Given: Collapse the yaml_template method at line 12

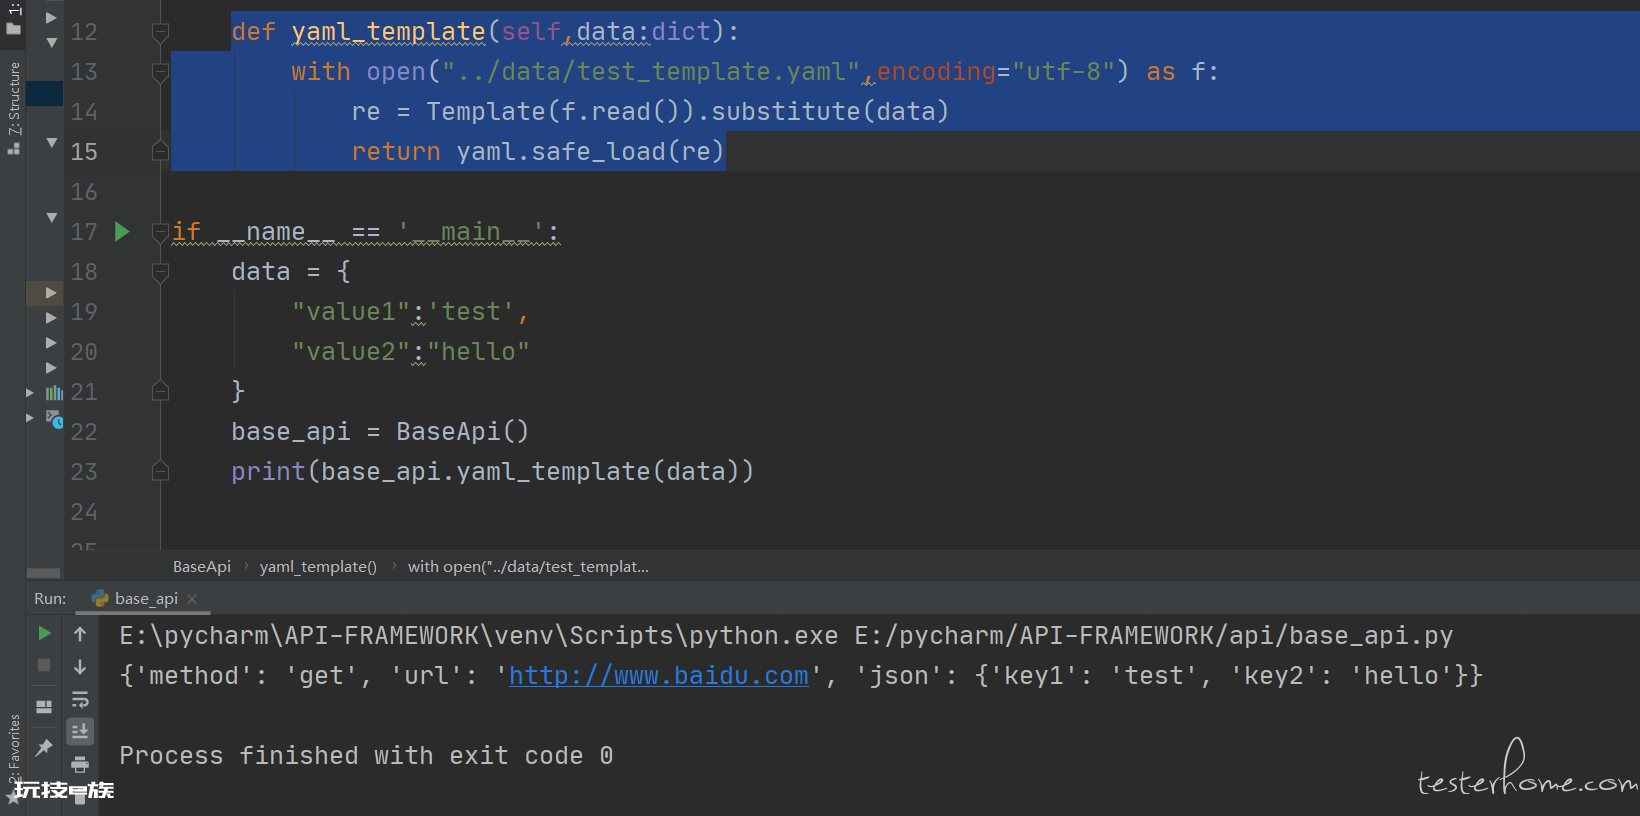Looking at the screenshot, I should click(x=160, y=33).
